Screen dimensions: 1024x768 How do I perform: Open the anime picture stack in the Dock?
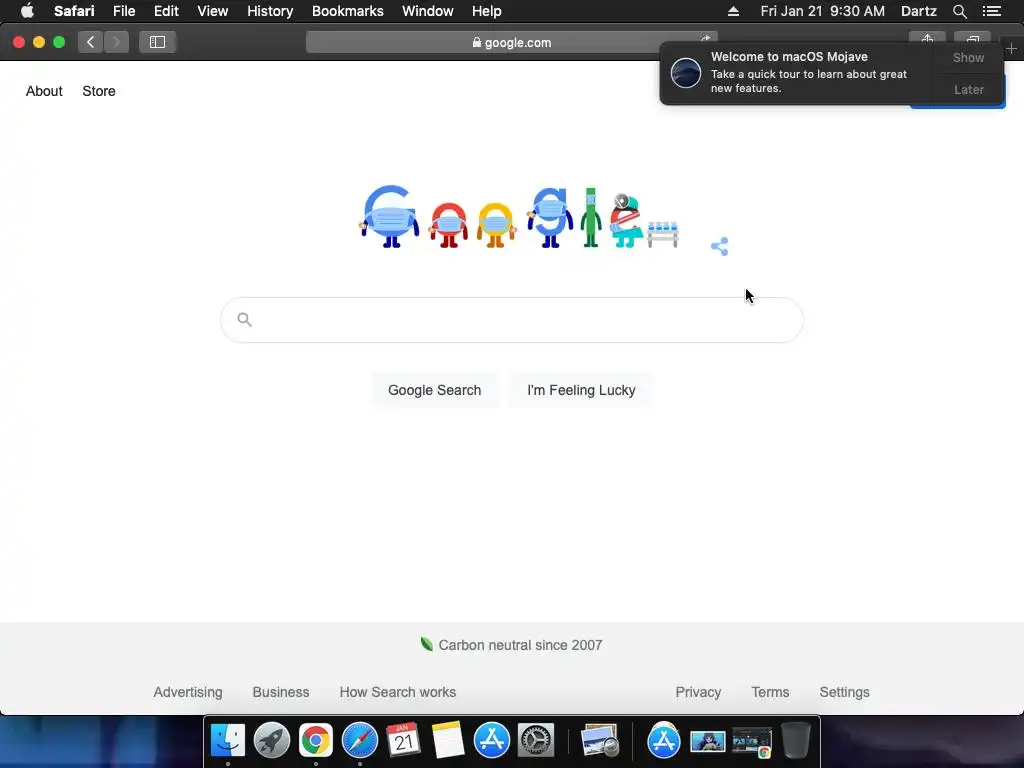click(707, 741)
